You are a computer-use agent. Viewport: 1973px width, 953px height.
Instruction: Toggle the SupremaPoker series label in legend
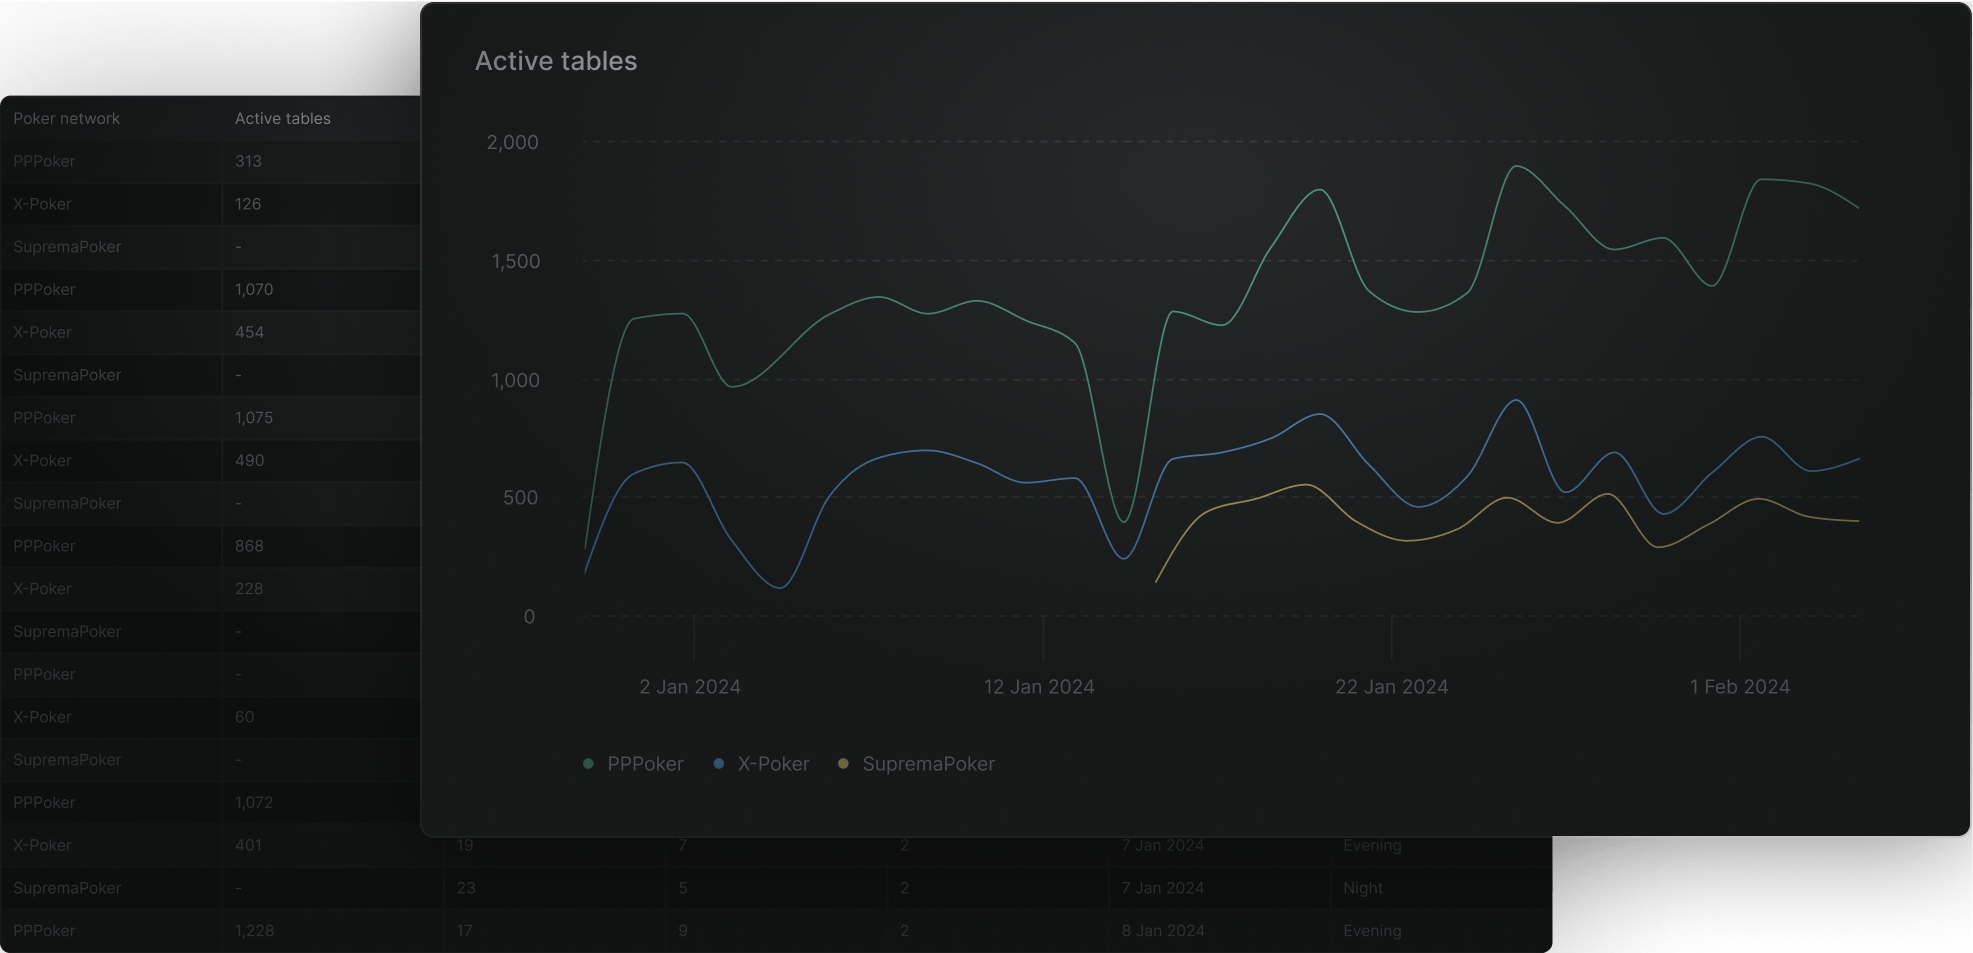tap(928, 764)
